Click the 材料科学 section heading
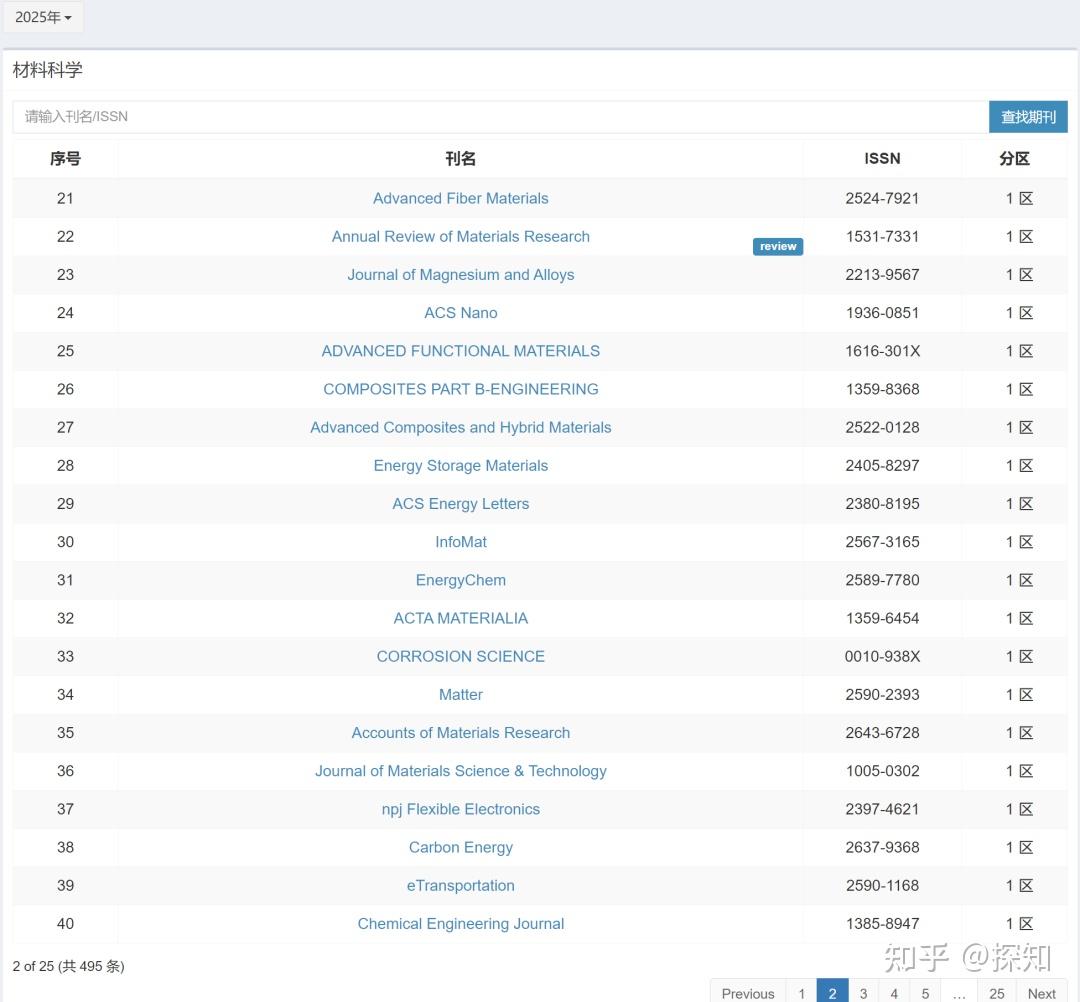The height and width of the screenshot is (1002, 1080). point(48,70)
